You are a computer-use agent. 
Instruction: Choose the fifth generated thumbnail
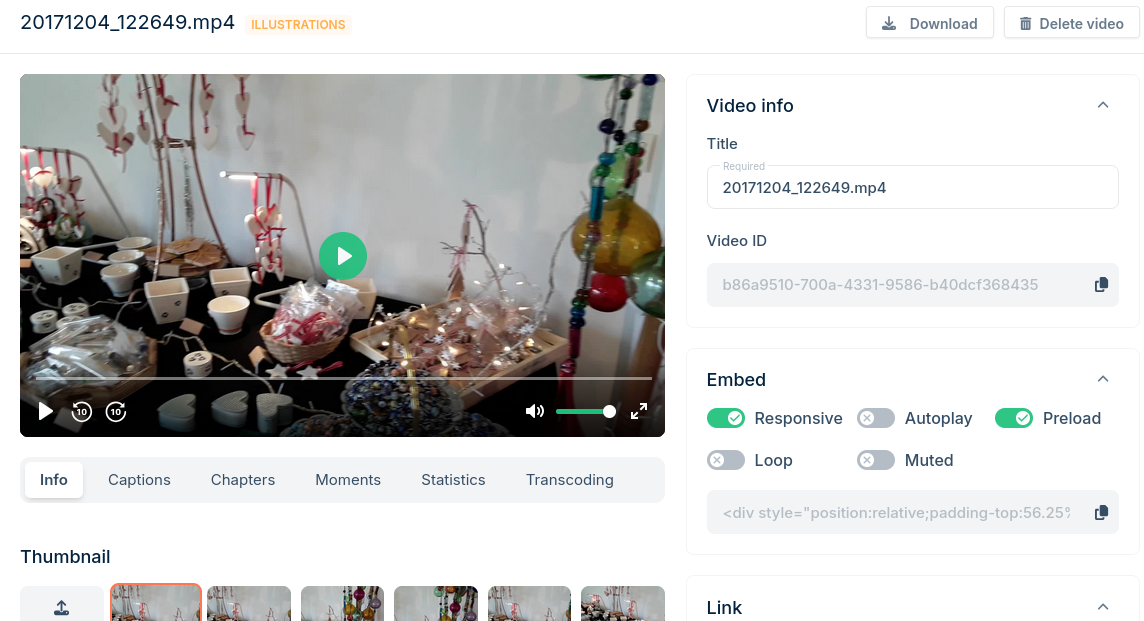coord(529,603)
